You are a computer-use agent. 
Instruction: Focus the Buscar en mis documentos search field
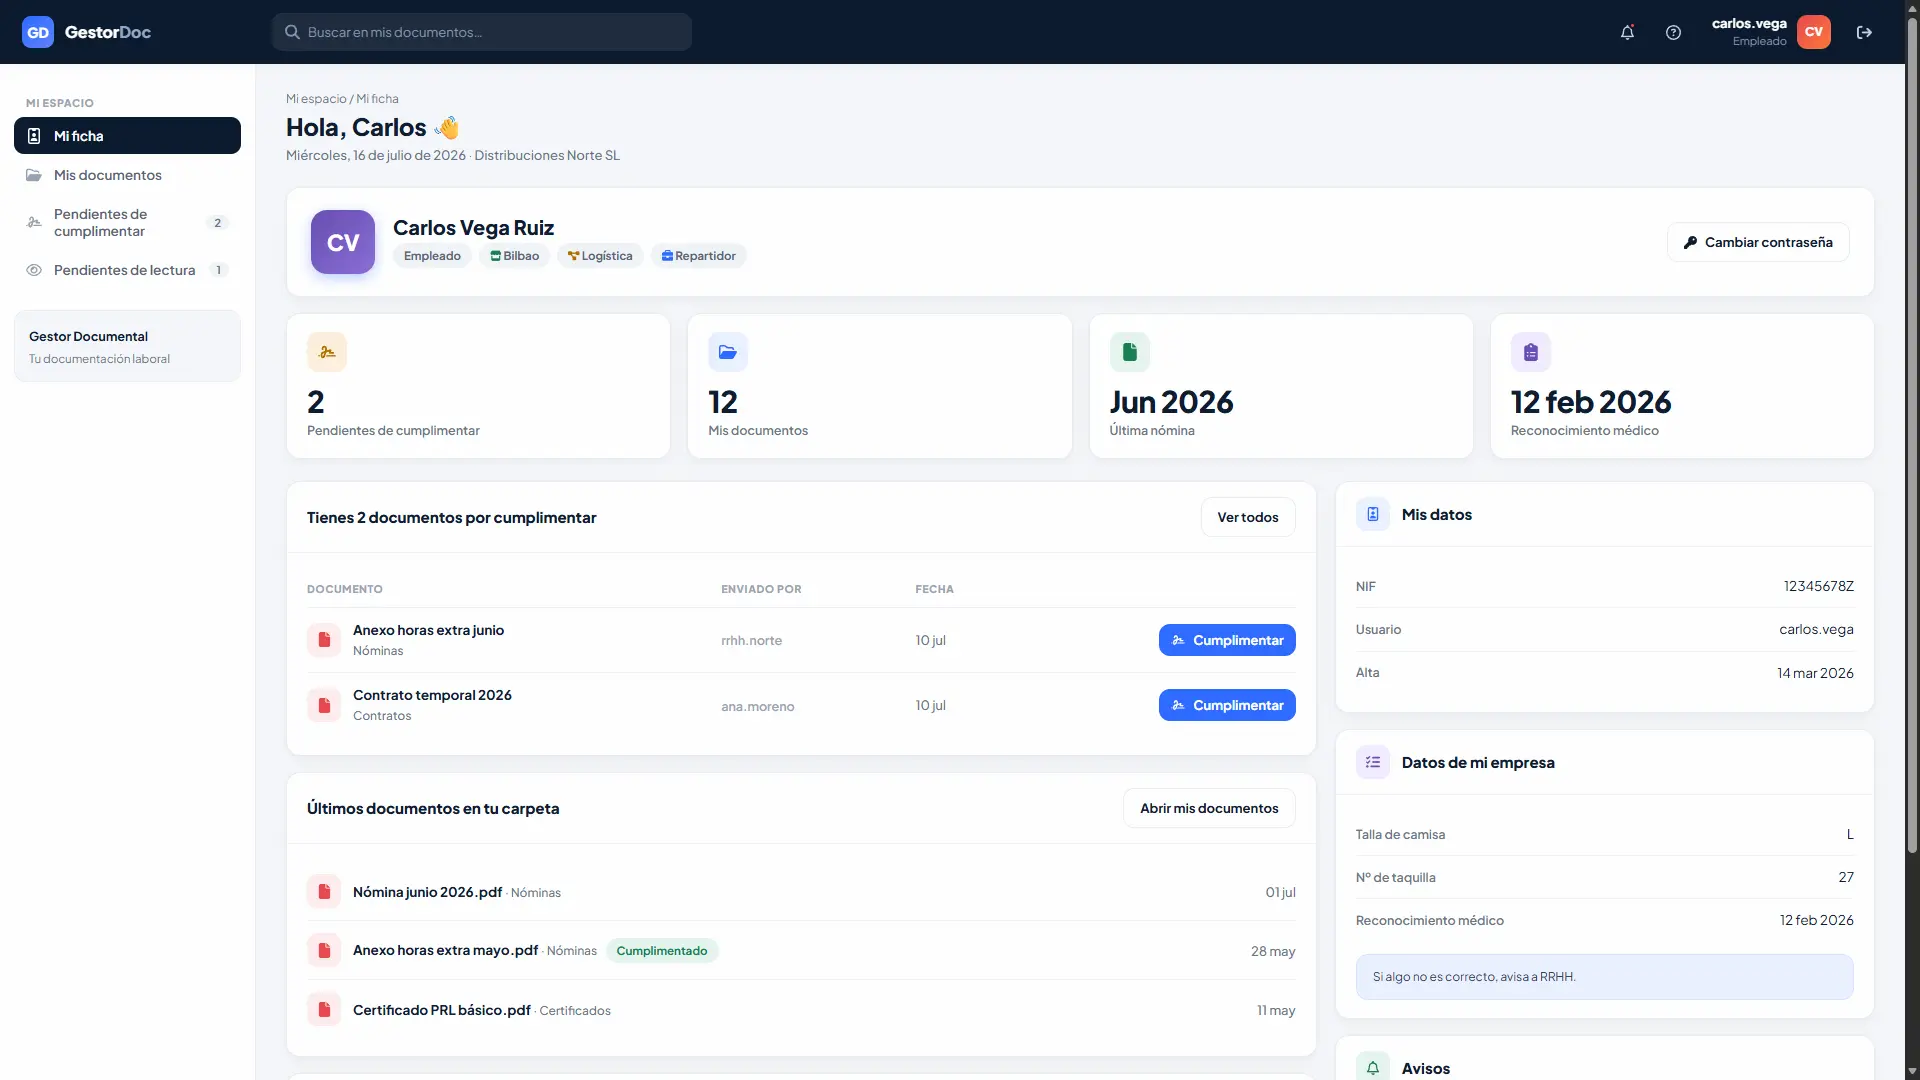tap(482, 32)
